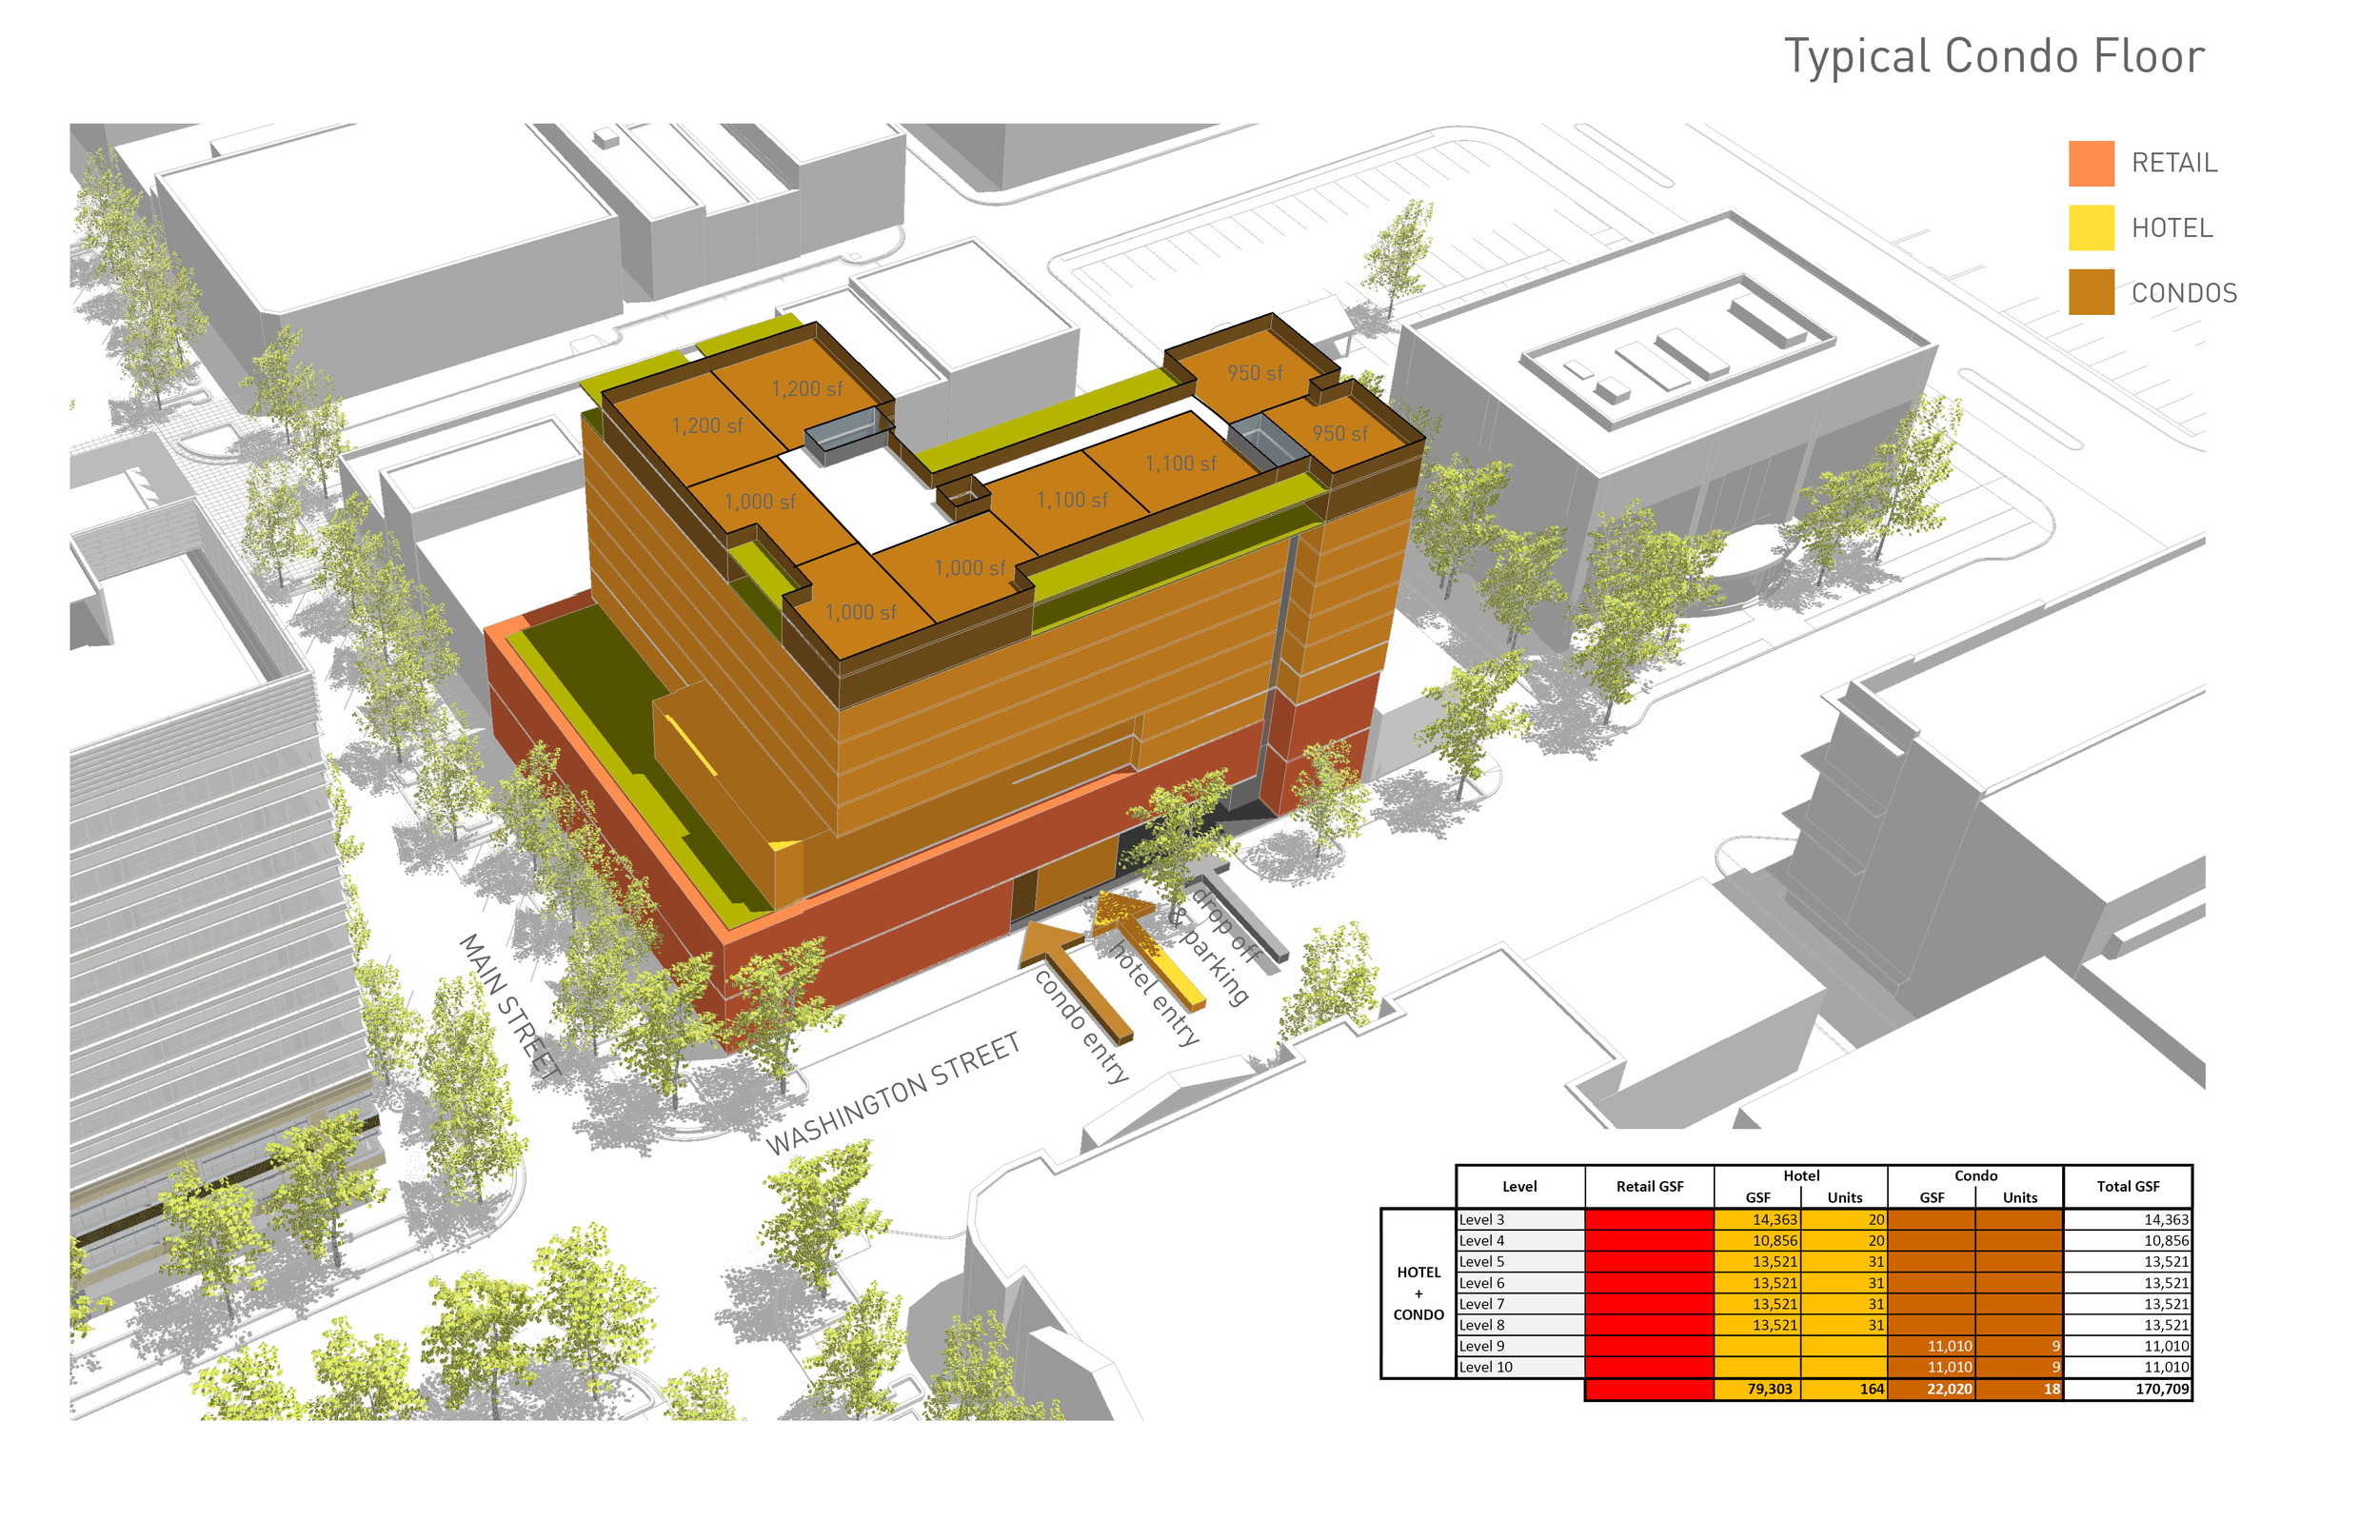Image resolution: width=2380 pixels, height=1540 pixels.
Task: Click condo units total 18
Action: click(2019, 1389)
